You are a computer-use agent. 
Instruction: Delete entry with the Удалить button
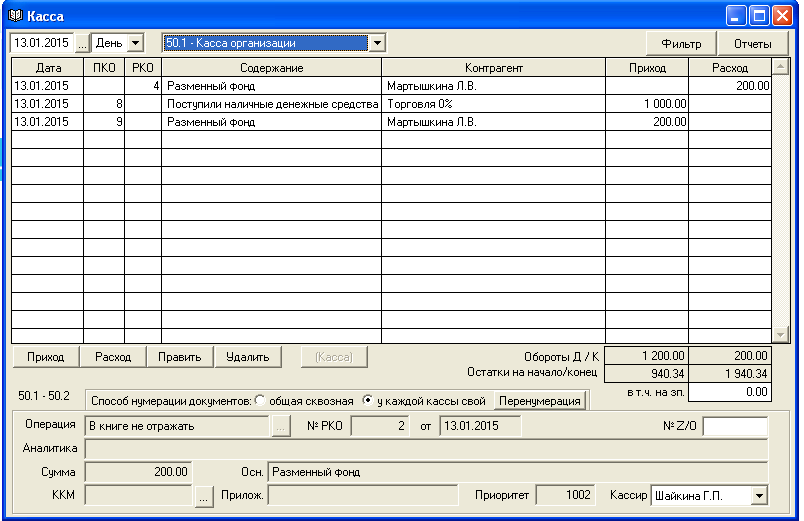[x=247, y=357]
